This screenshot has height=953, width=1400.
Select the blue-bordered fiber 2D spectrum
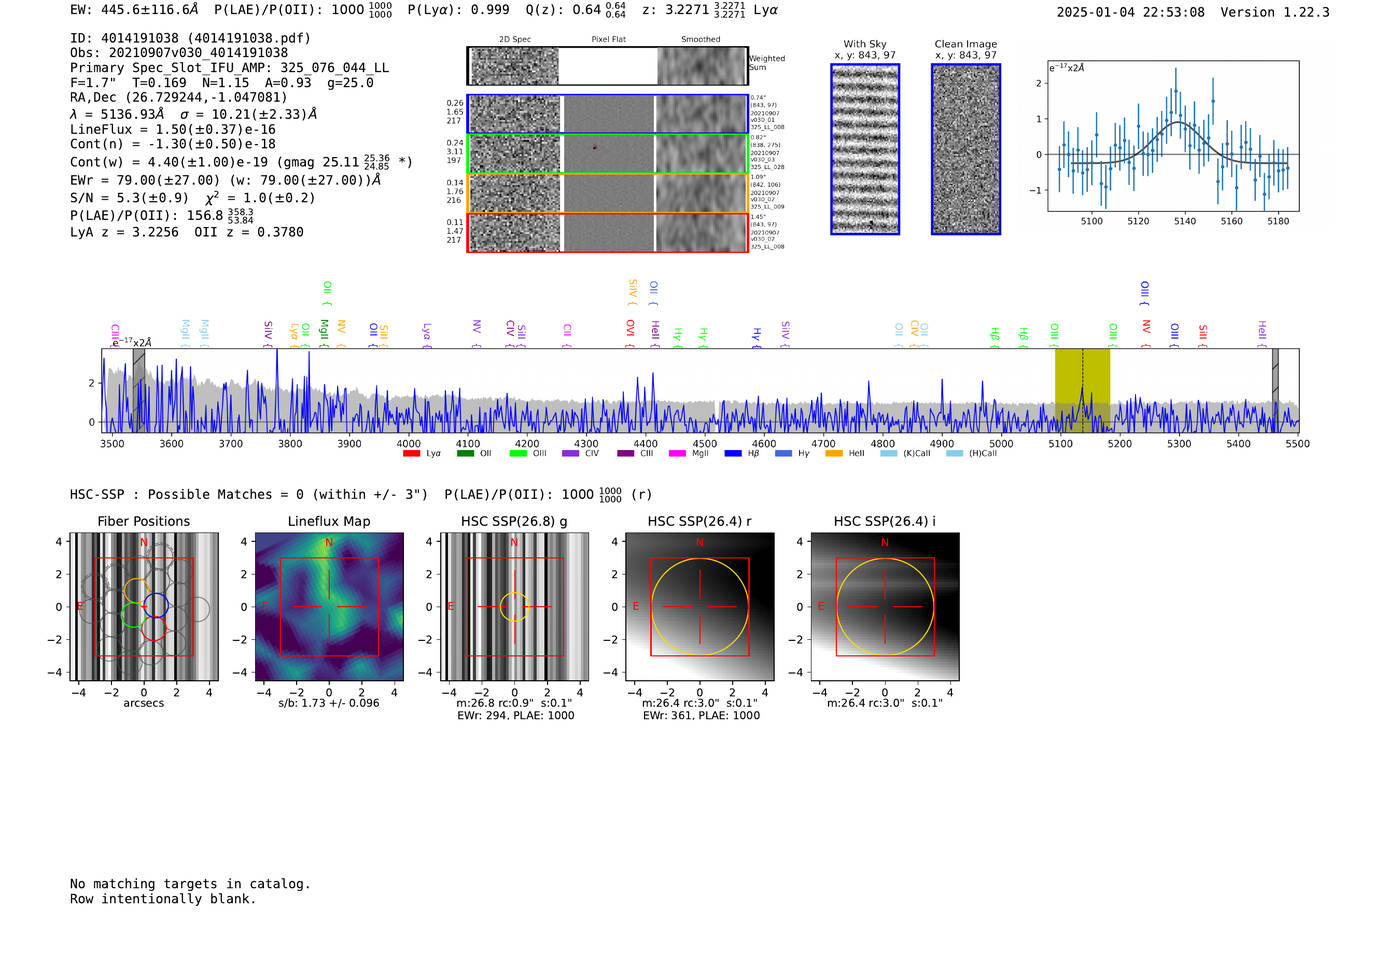pos(607,114)
